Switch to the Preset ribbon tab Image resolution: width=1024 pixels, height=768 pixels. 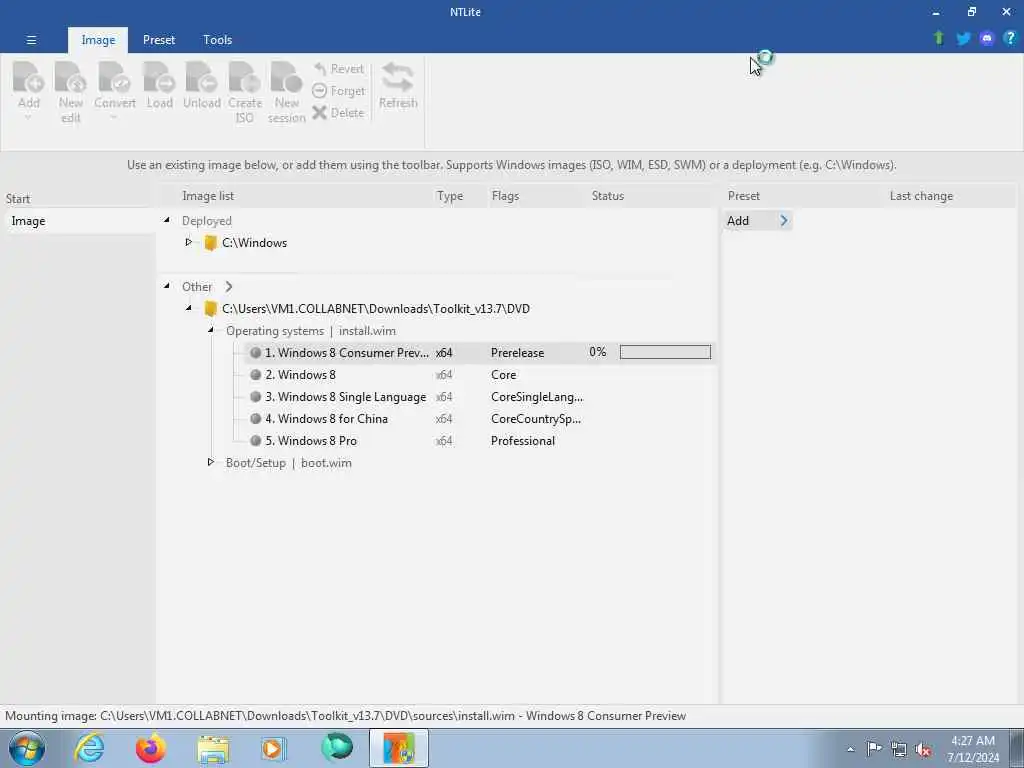pyautogui.click(x=159, y=40)
